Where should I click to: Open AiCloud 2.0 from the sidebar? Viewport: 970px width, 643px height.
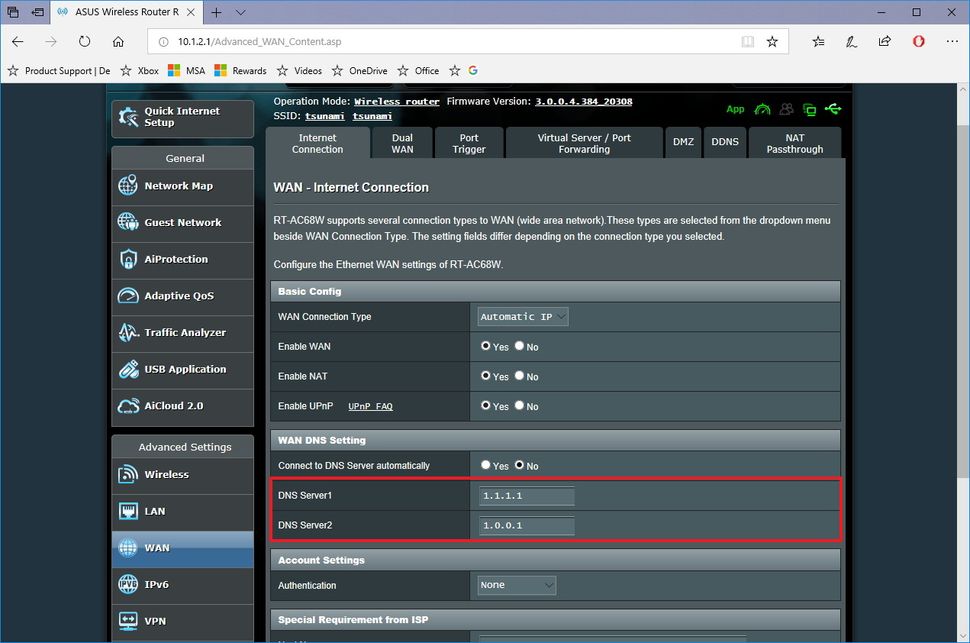point(182,407)
